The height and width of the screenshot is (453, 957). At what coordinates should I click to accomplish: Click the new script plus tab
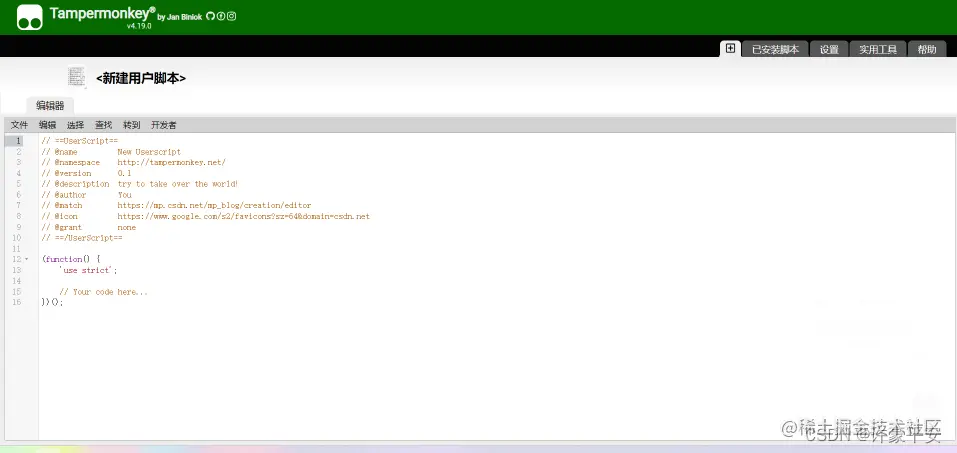tap(730, 49)
